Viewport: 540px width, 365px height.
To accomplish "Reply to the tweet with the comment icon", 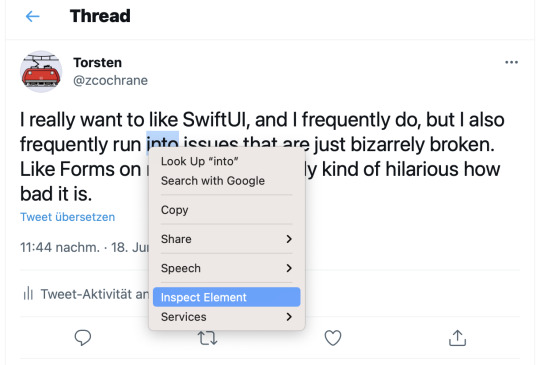I will pyautogui.click(x=83, y=337).
